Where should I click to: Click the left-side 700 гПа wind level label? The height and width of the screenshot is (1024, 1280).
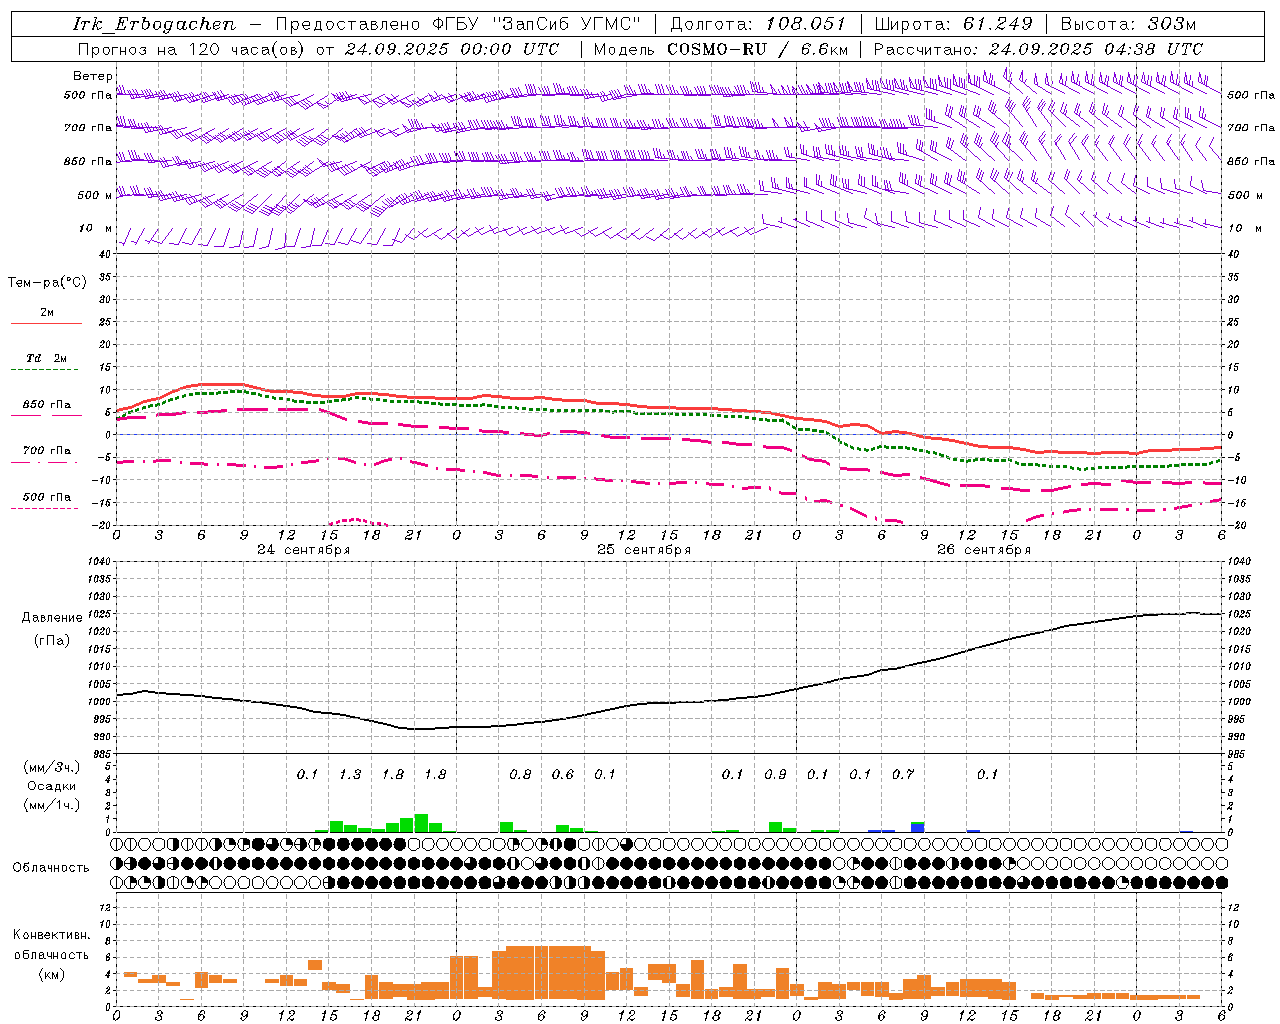click(x=88, y=128)
